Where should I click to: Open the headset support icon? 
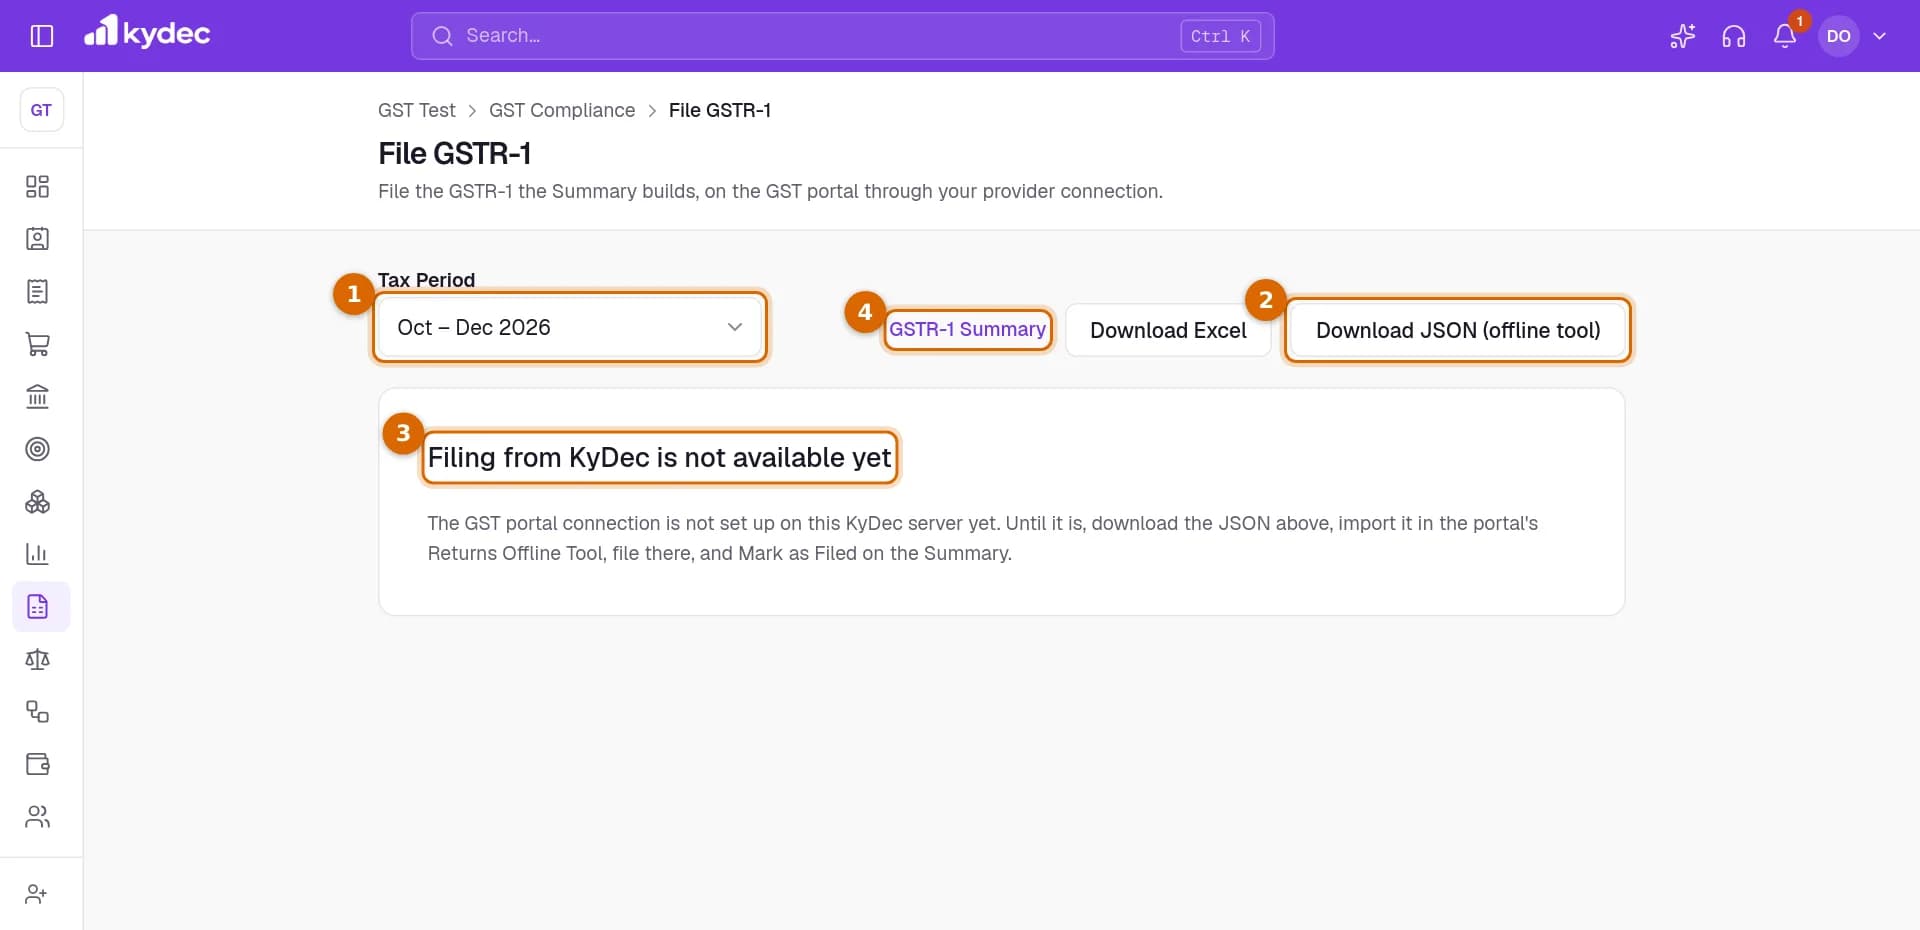(1734, 36)
